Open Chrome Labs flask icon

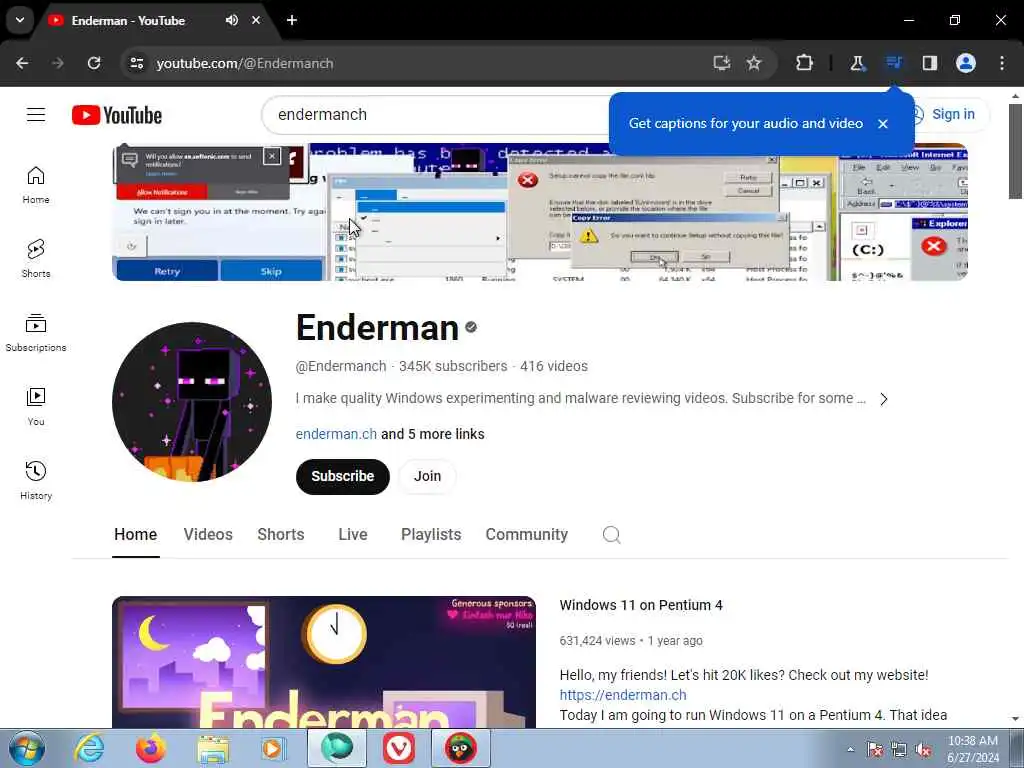tap(857, 63)
